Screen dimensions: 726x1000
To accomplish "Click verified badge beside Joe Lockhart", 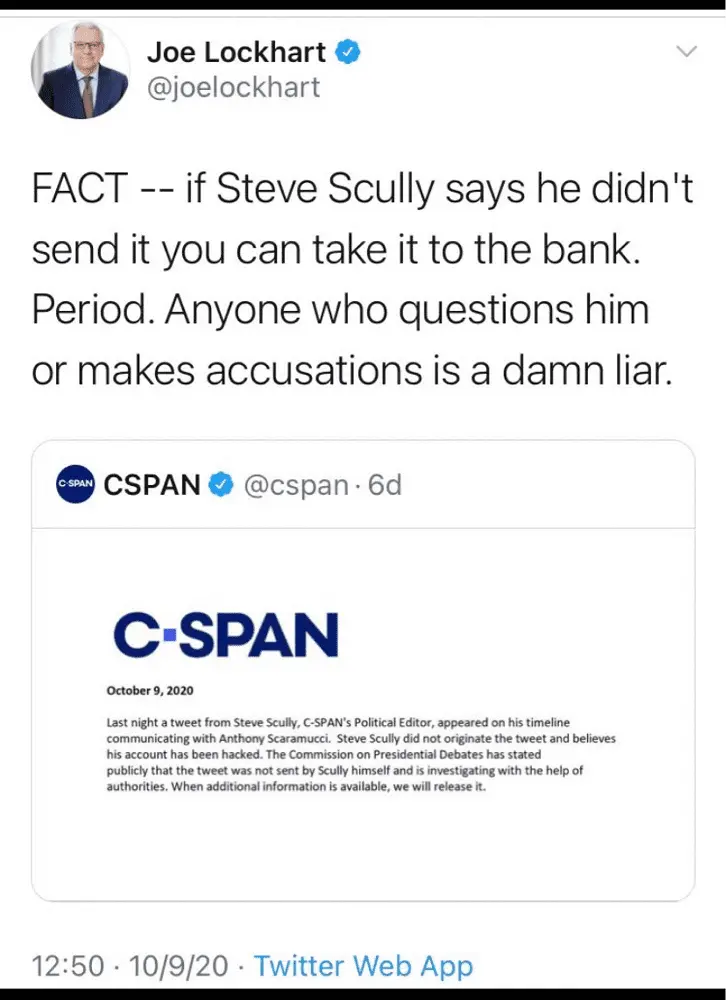I will pos(347,51).
